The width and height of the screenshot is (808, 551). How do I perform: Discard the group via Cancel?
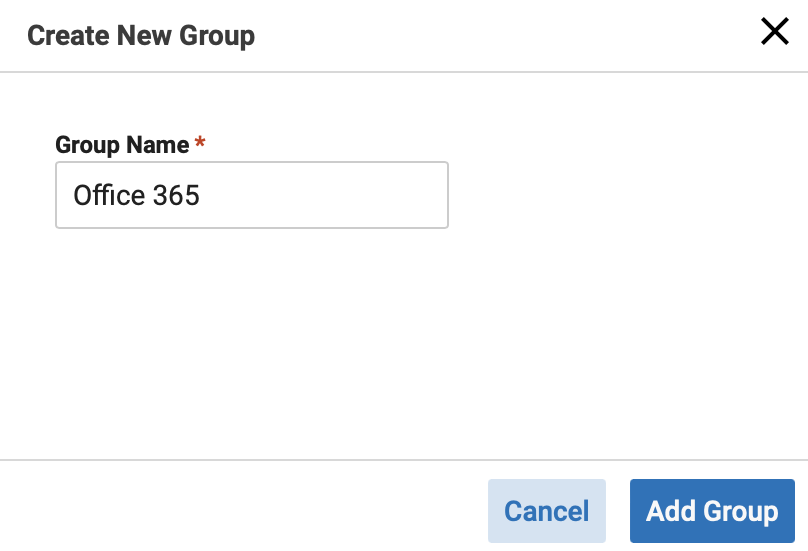547,511
